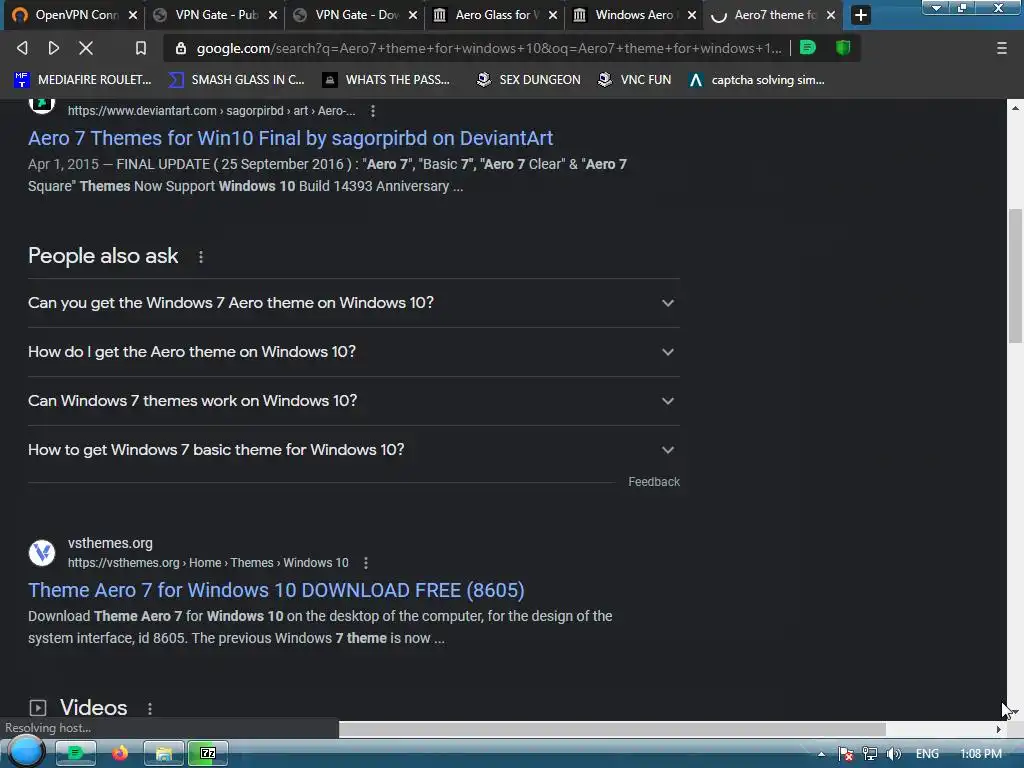Open the VNC FUN bookmark
The image size is (1024, 768).
coord(635,80)
